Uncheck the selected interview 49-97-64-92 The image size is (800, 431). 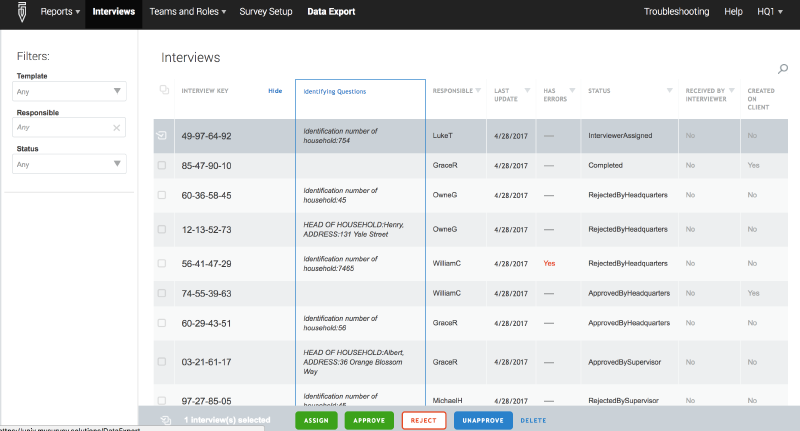pyautogui.click(x=162, y=135)
